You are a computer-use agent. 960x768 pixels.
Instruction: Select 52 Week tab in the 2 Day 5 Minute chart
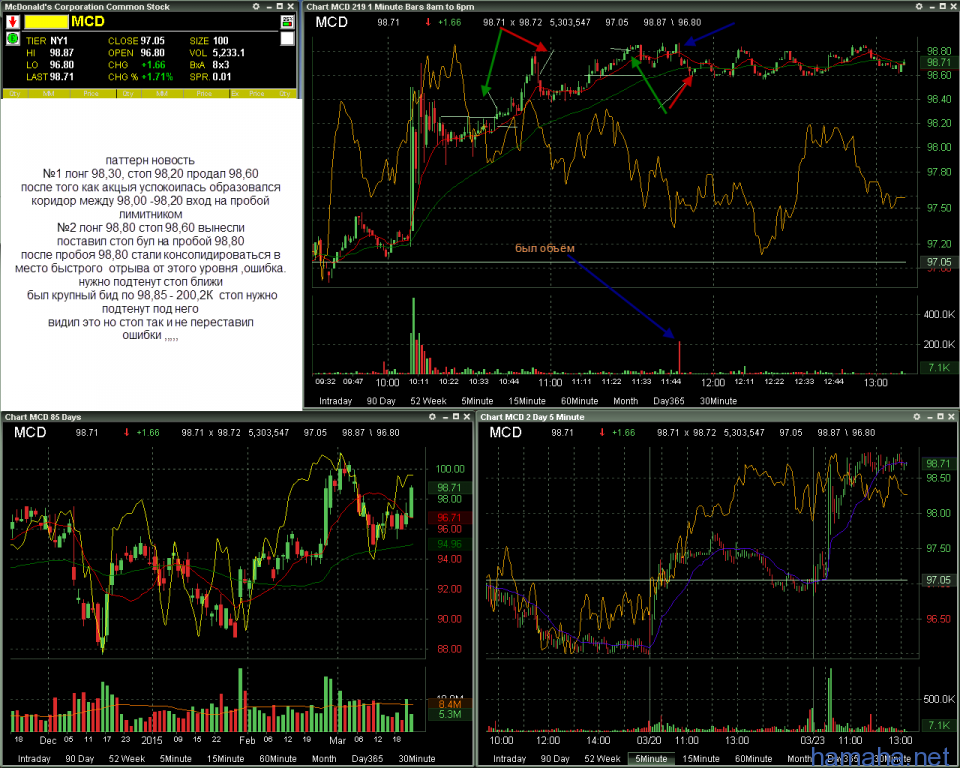[602, 758]
